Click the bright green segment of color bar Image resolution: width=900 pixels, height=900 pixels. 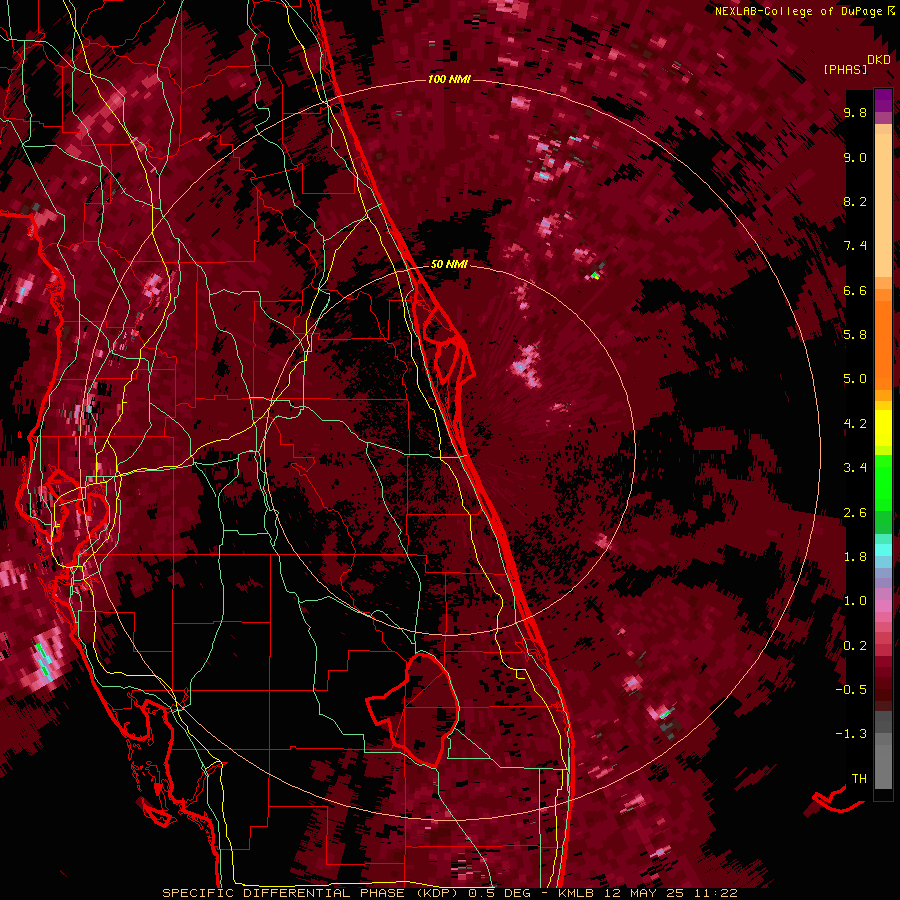click(883, 482)
